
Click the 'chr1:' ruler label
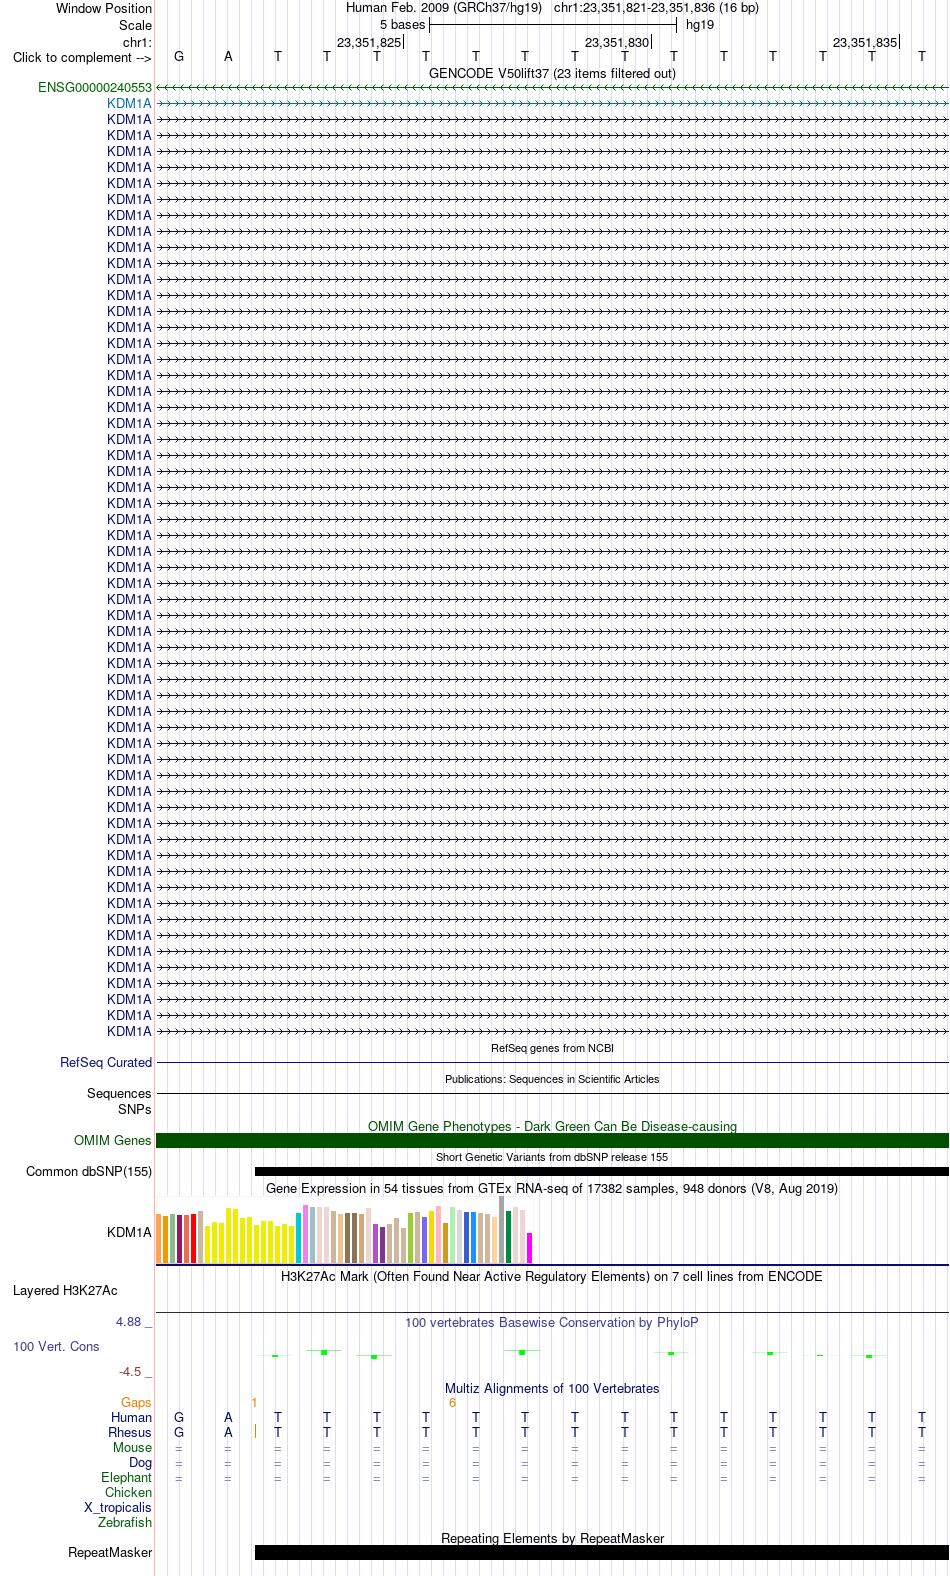(x=137, y=43)
